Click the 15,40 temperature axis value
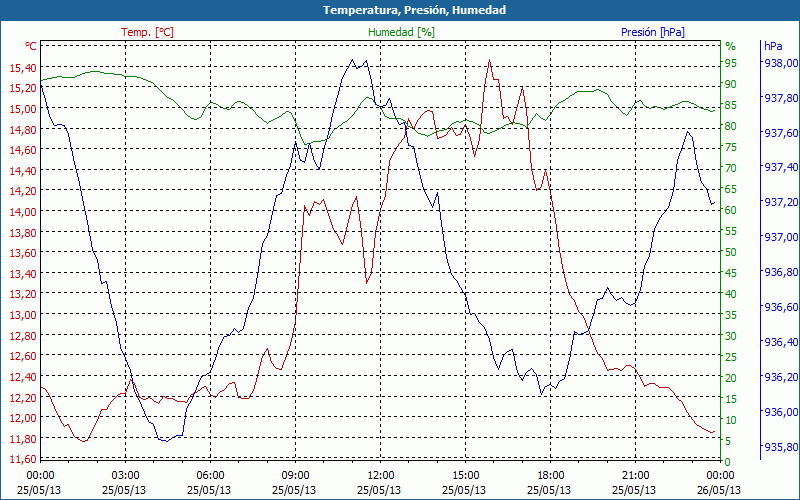 (23, 67)
